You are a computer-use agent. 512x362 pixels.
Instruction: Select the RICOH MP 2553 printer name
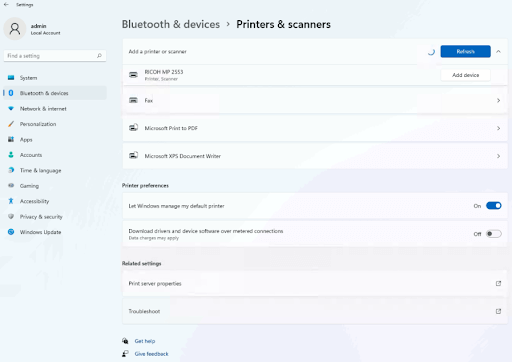coord(164,72)
